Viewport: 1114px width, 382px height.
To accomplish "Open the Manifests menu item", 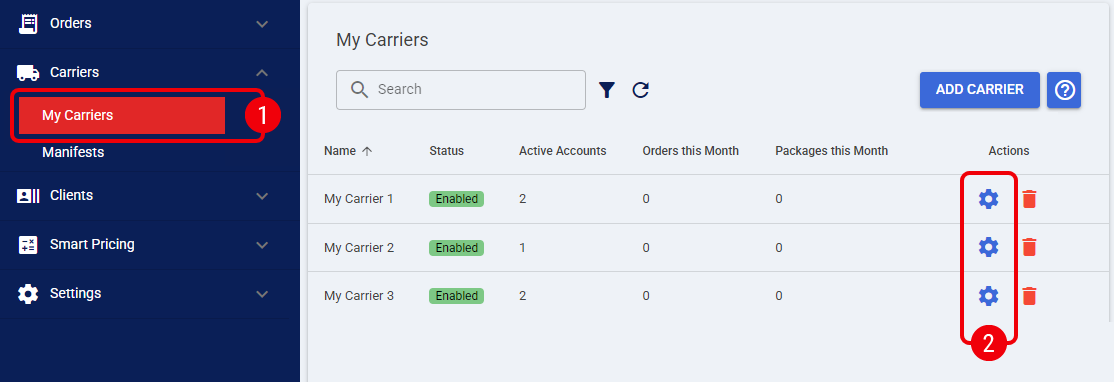I will click(73, 152).
